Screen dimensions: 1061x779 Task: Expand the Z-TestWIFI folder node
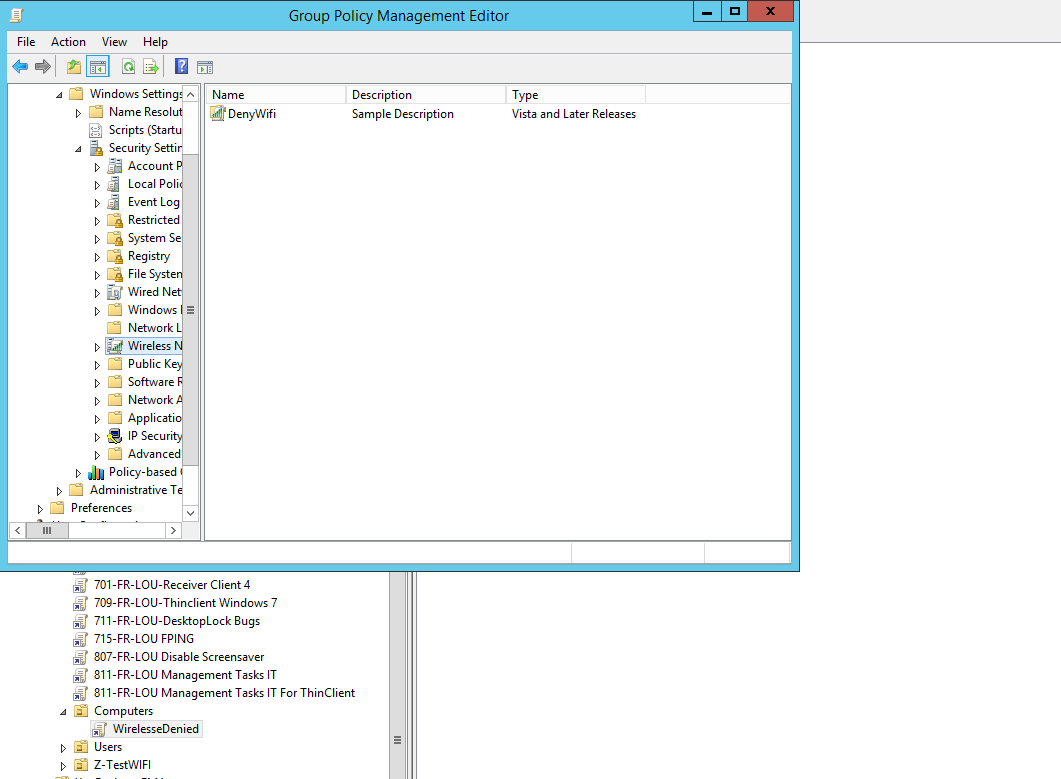[64, 766]
